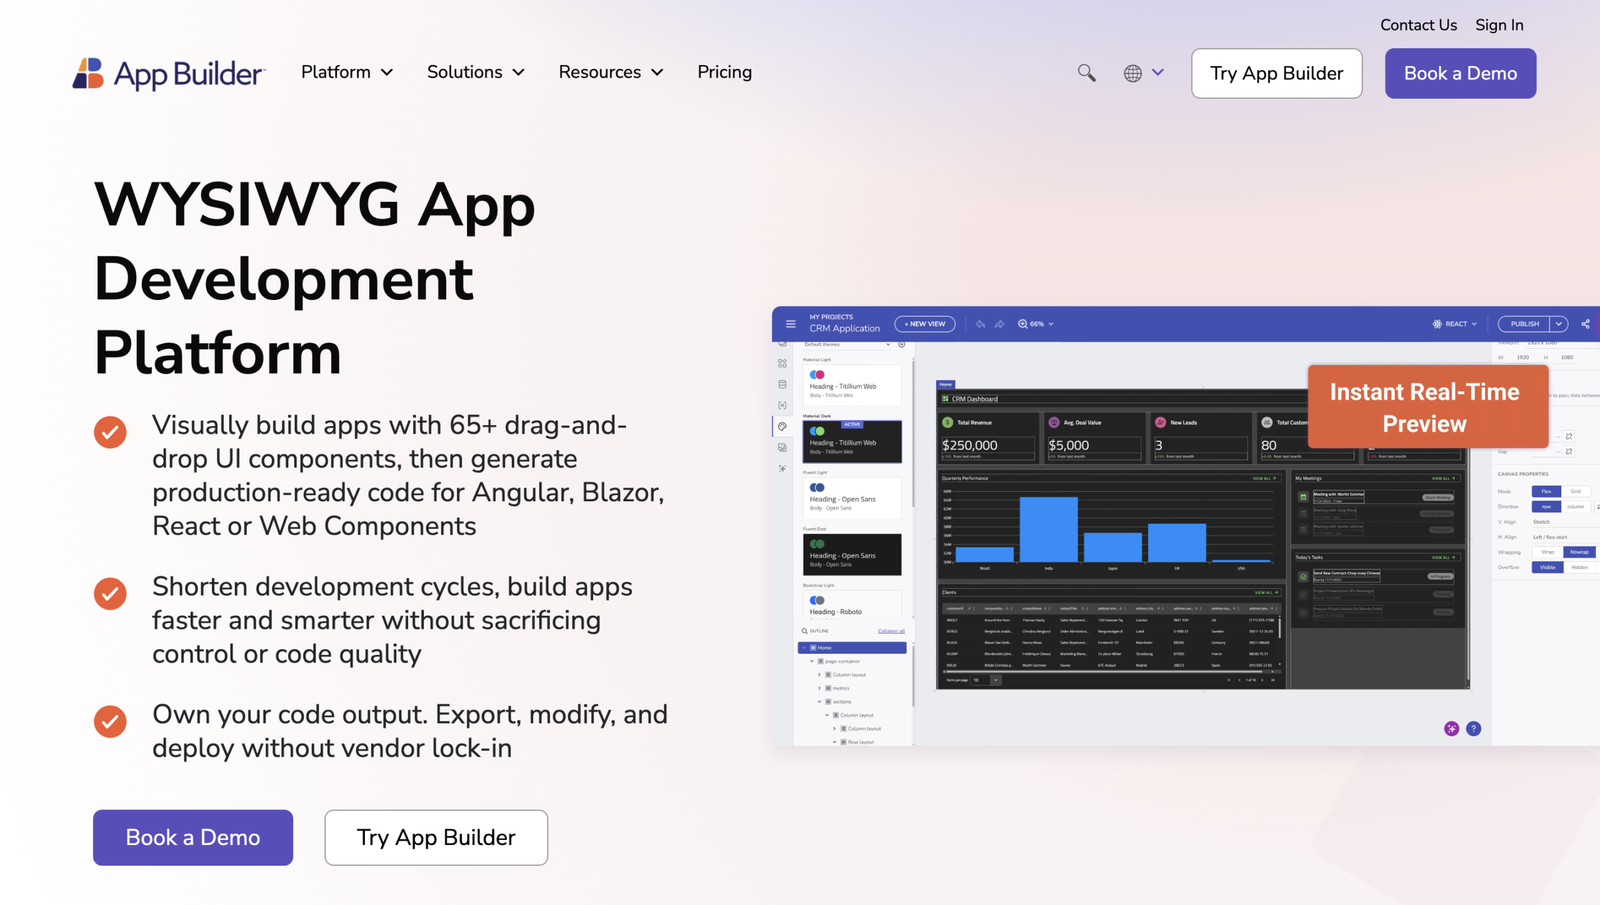Click the Instant Real-Time Preview callout
Viewport: 1600px width, 905px height.
[x=1428, y=407]
